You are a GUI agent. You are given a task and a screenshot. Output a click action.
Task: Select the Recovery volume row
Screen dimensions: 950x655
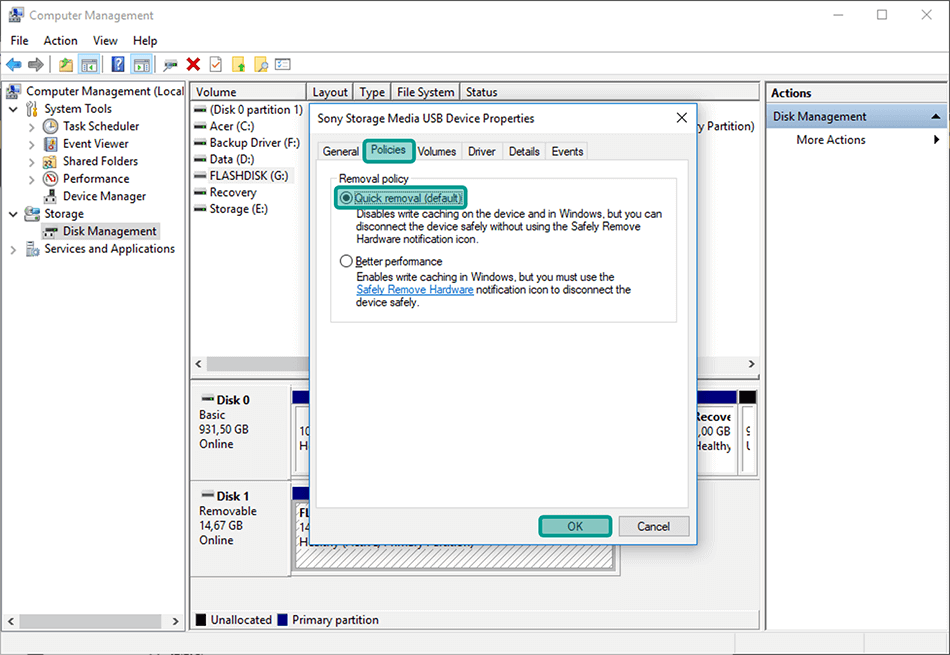[225, 193]
